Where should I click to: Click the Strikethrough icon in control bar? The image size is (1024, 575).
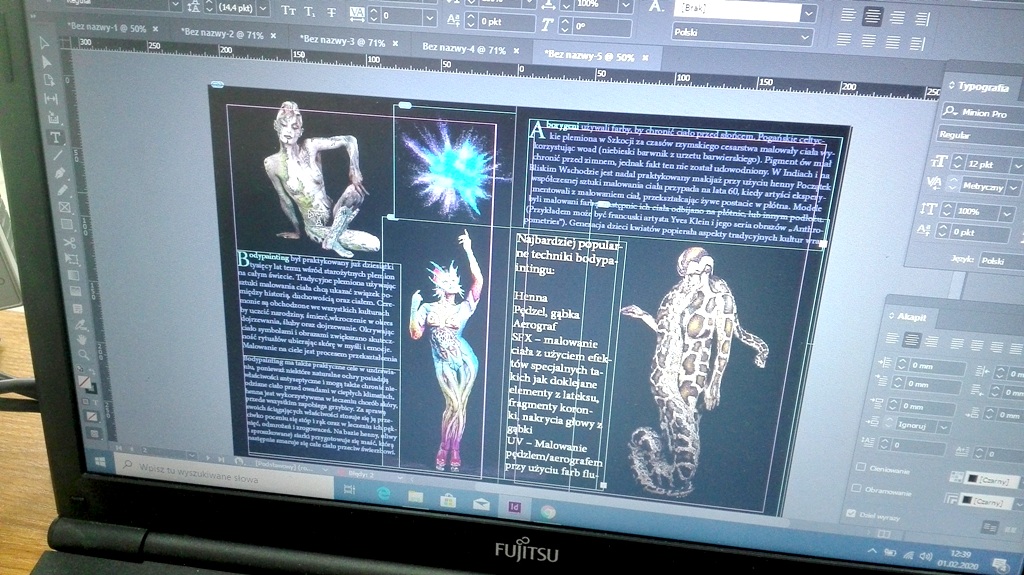pos(332,12)
